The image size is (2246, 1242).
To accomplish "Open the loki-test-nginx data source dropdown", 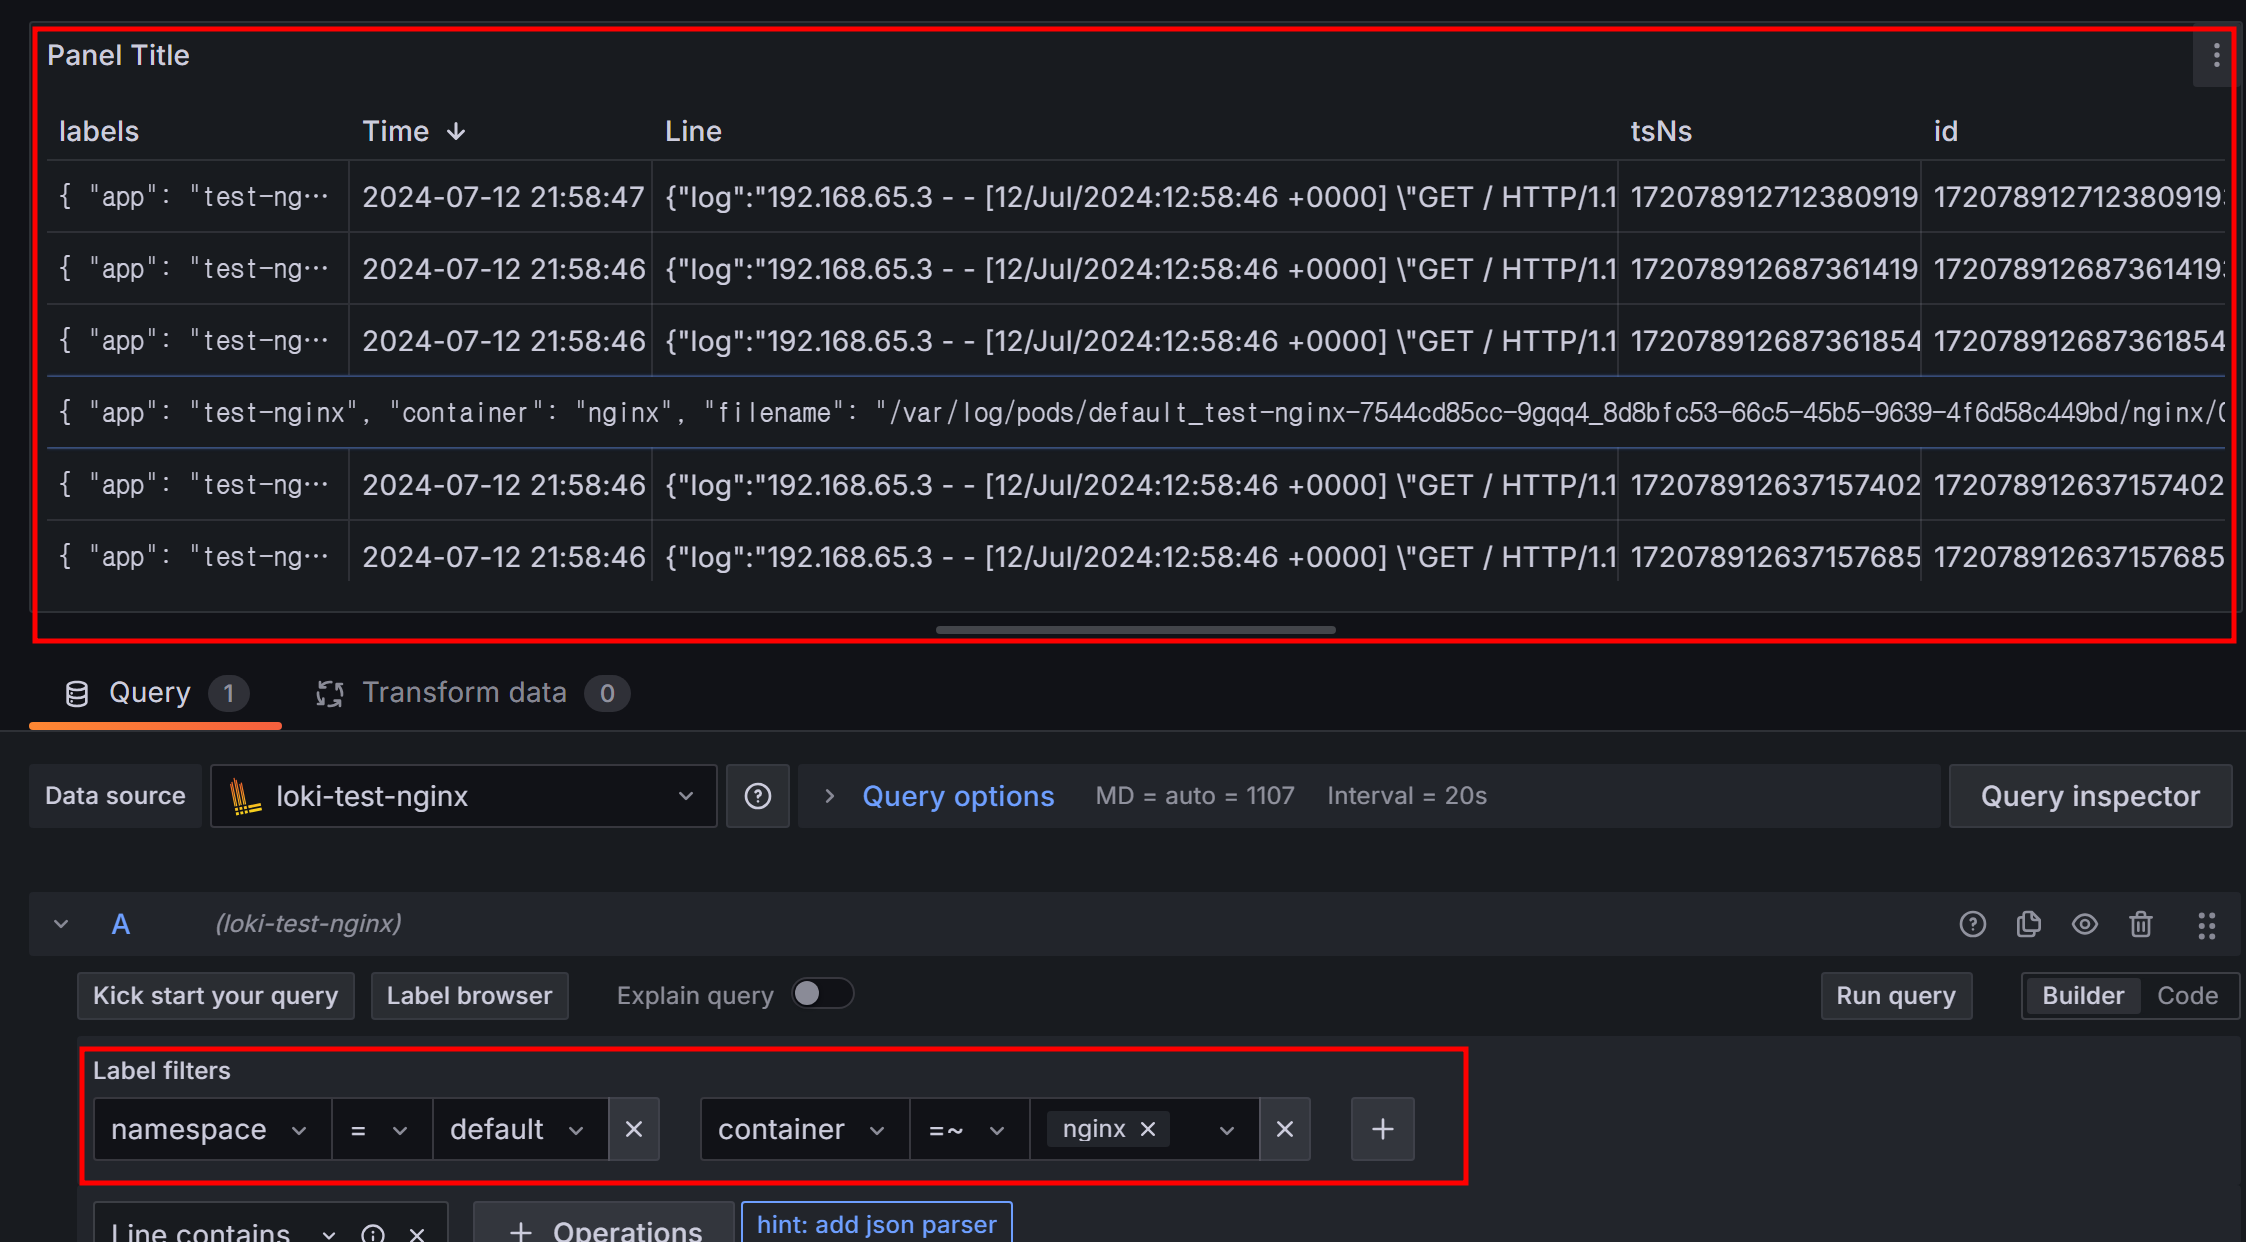I will pos(463,796).
